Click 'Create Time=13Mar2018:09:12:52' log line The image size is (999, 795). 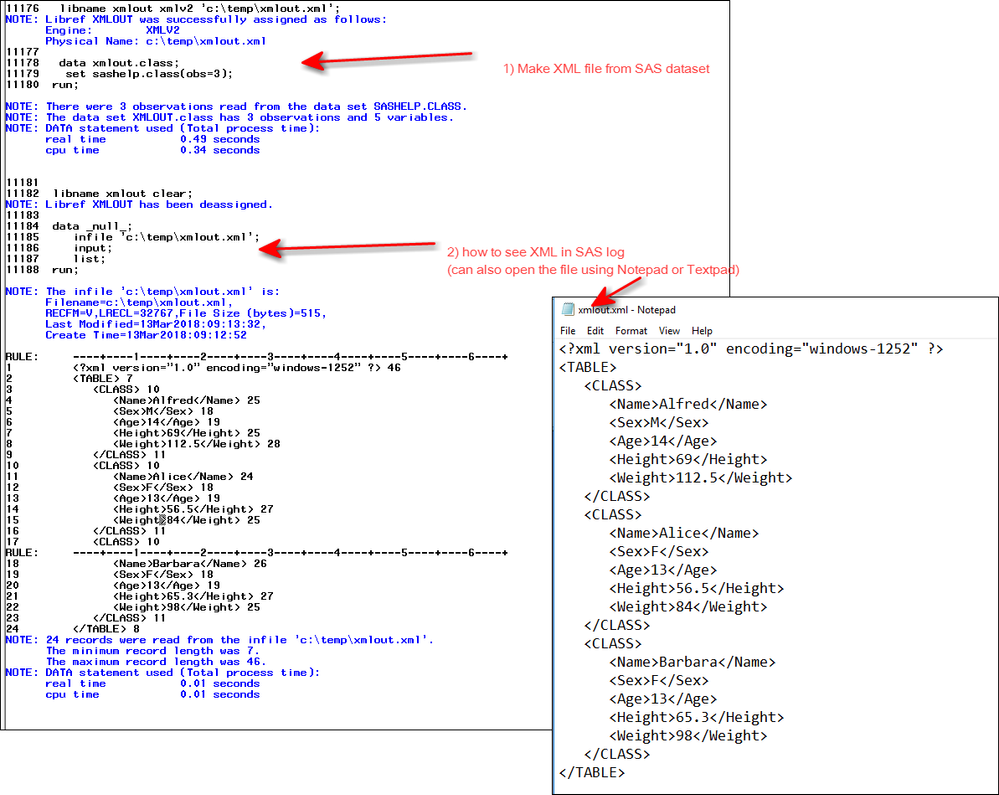[145, 335]
